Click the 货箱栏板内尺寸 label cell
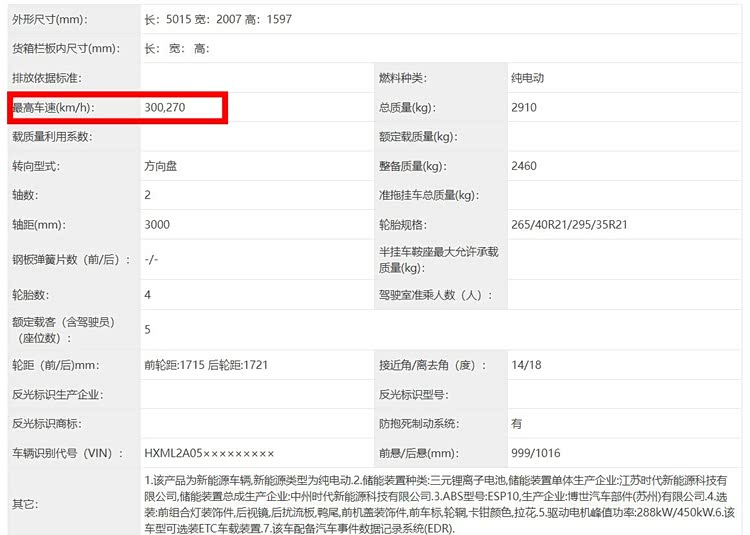This screenshot has height=535, width=750. click(x=65, y=49)
